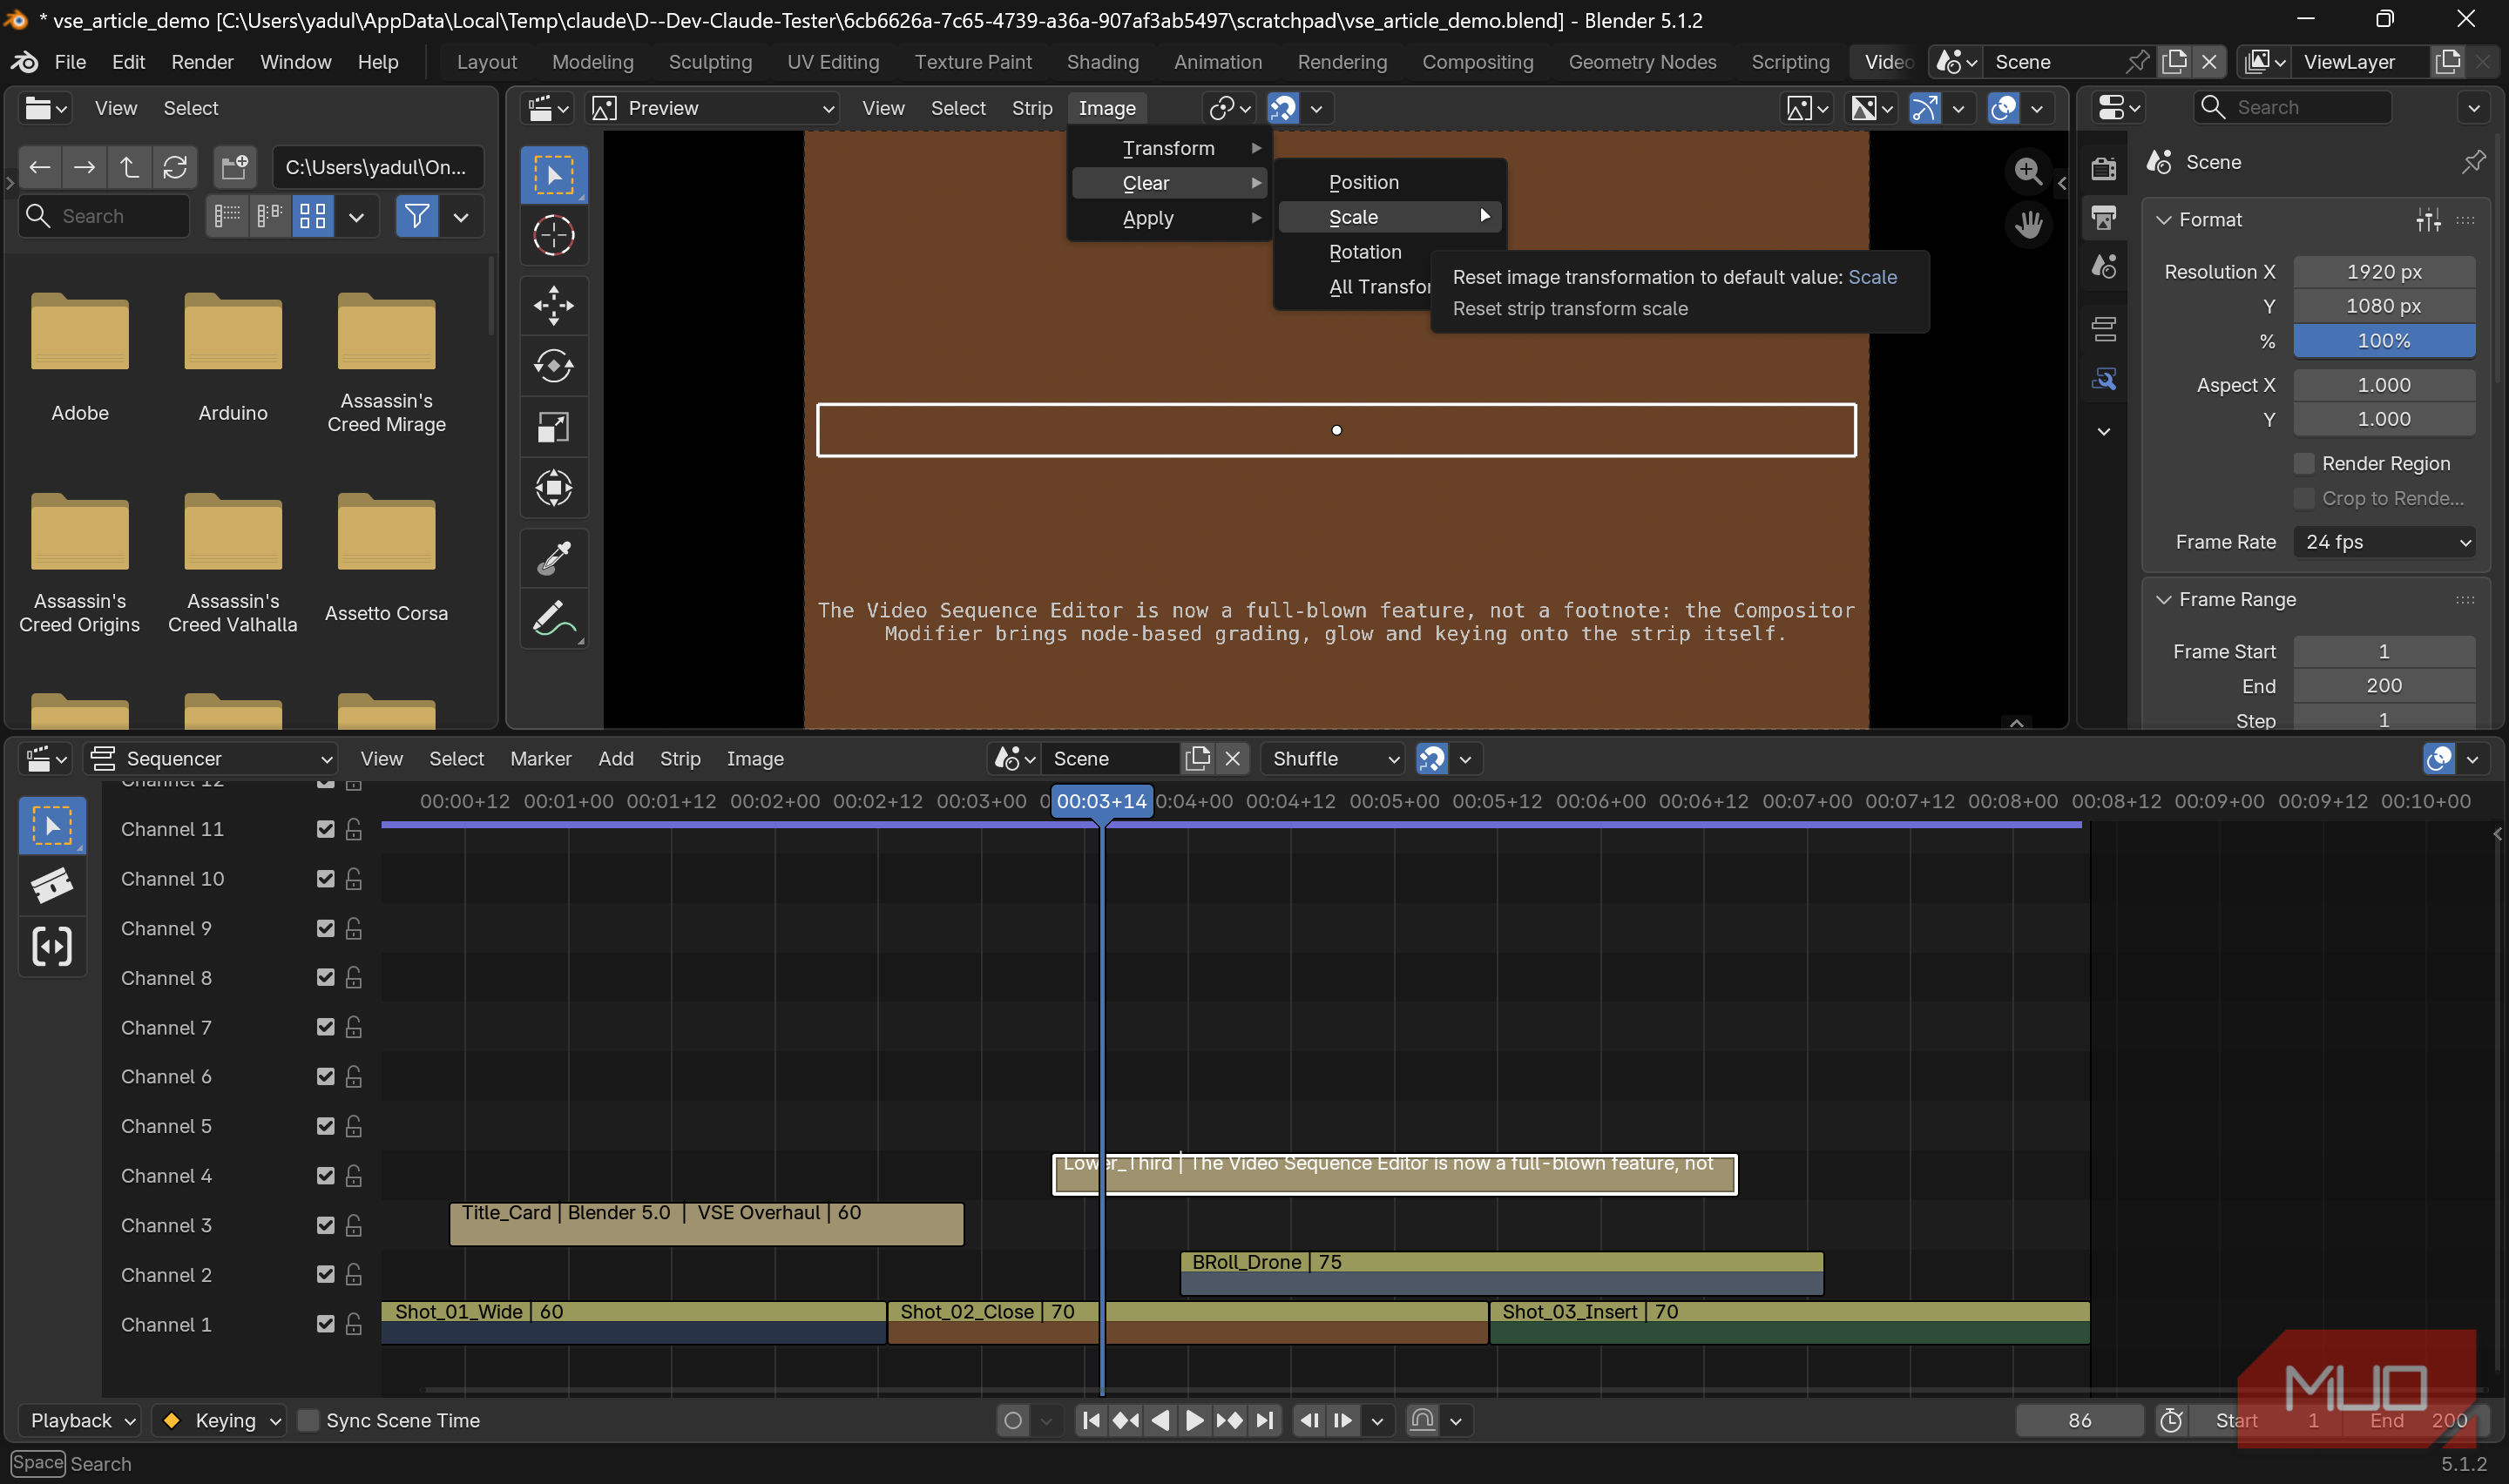Open the Sequencer view type dropdown
2509x1484 pixels.
click(211, 759)
